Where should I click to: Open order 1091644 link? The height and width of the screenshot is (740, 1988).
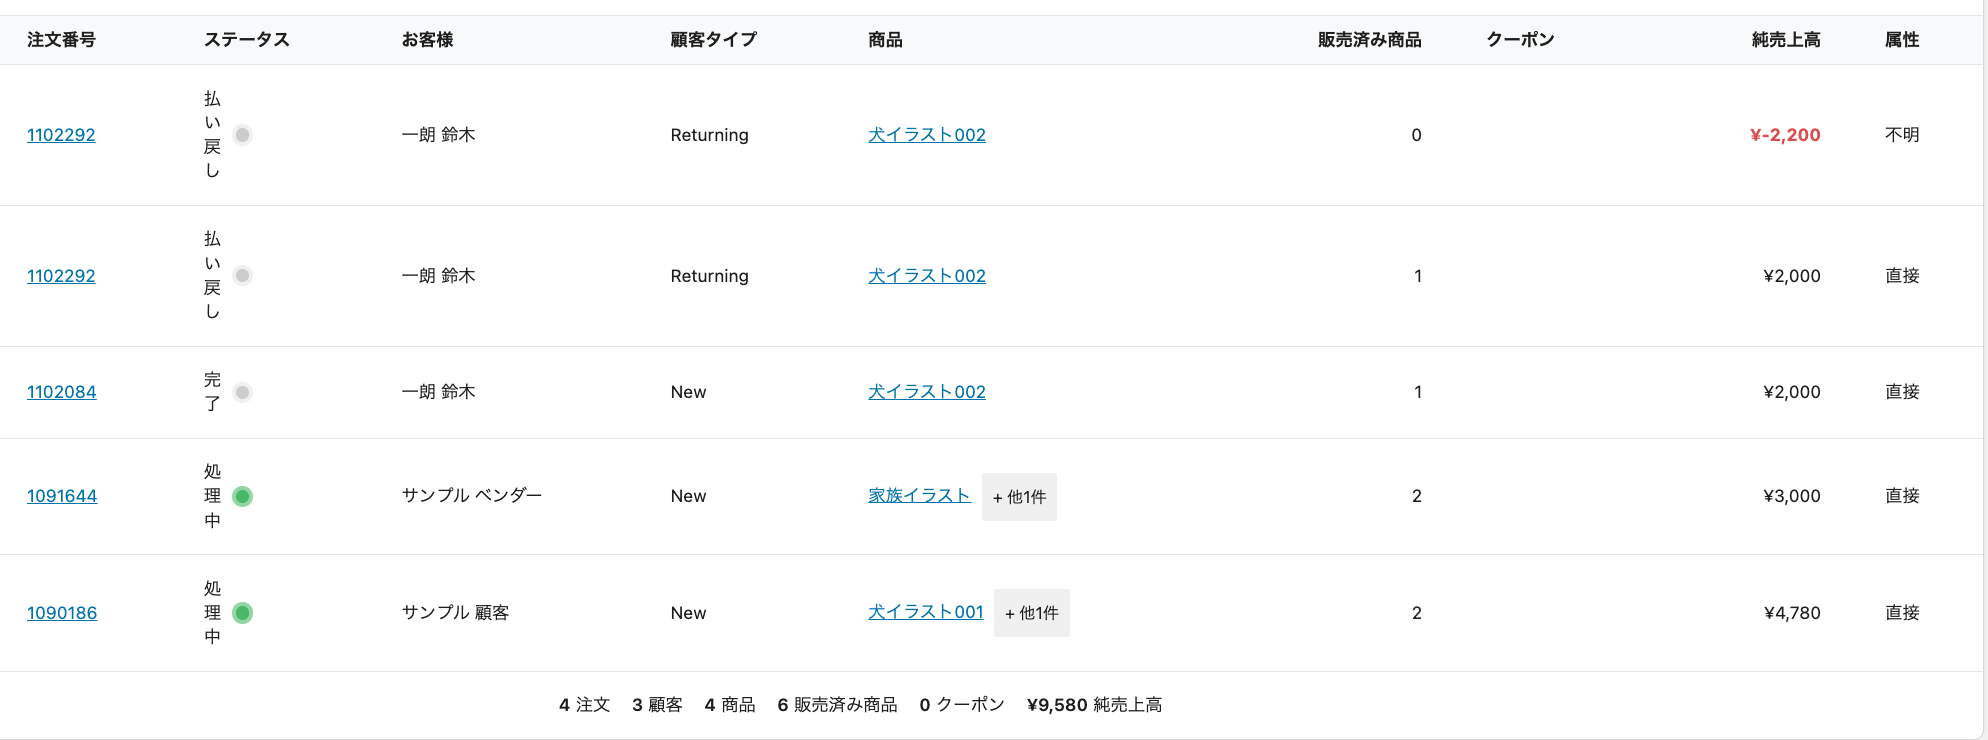click(62, 496)
